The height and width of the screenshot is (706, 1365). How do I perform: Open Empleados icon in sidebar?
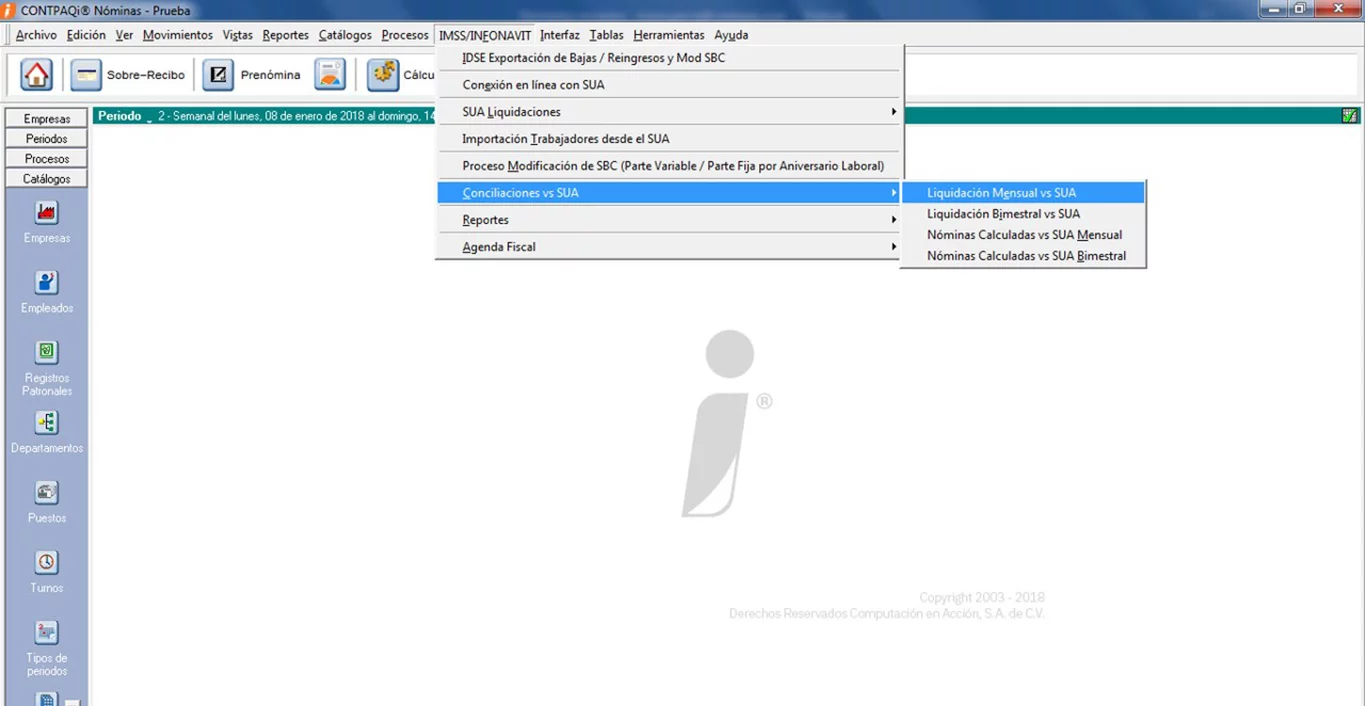[47, 283]
